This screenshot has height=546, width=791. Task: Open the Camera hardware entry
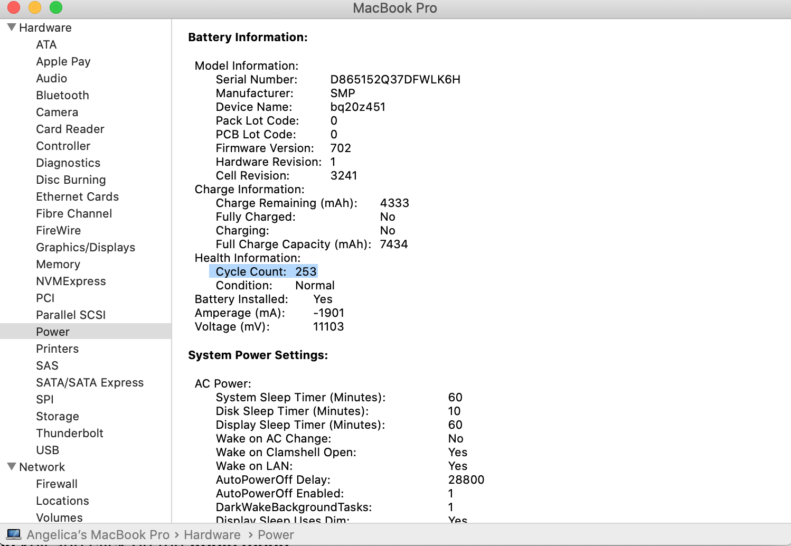click(x=57, y=112)
